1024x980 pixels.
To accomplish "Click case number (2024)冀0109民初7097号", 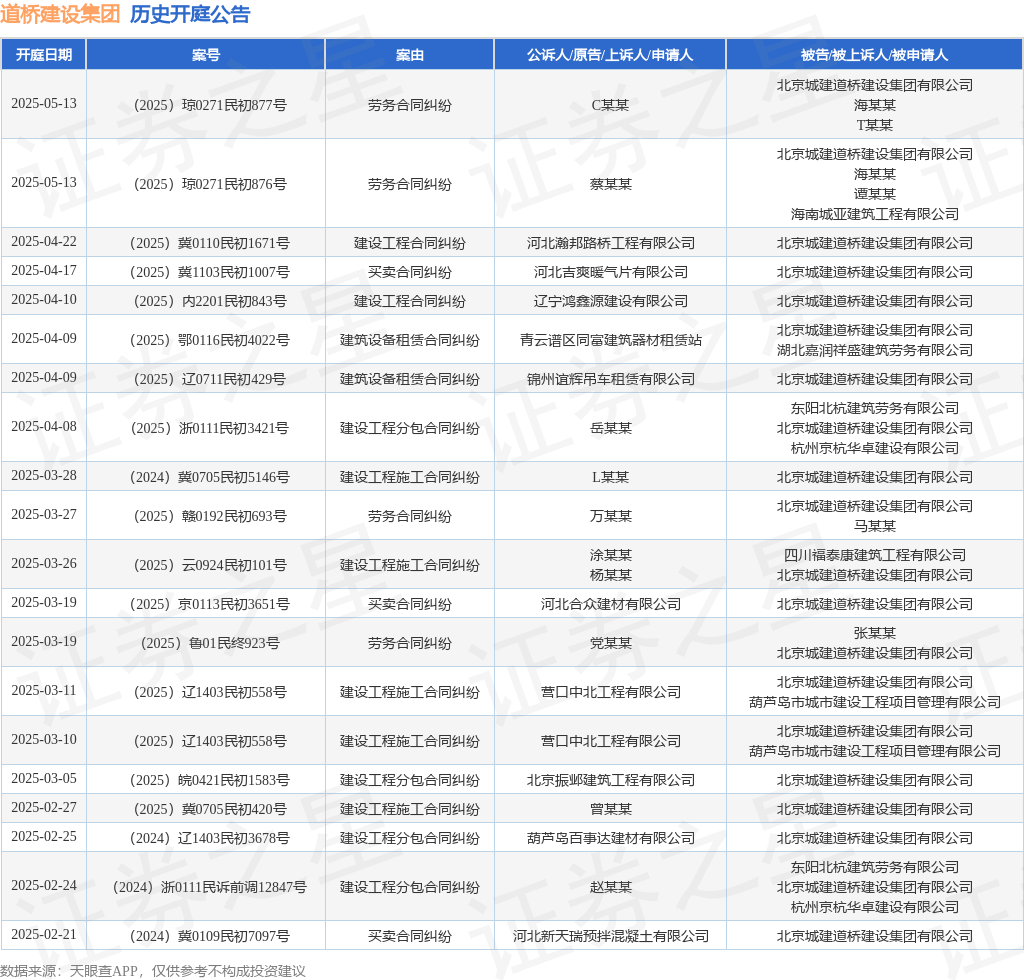I will pos(210,936).
